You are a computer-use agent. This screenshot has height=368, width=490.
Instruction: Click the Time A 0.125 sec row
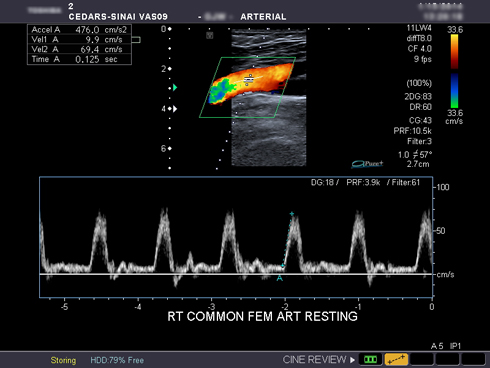point(79,59)
